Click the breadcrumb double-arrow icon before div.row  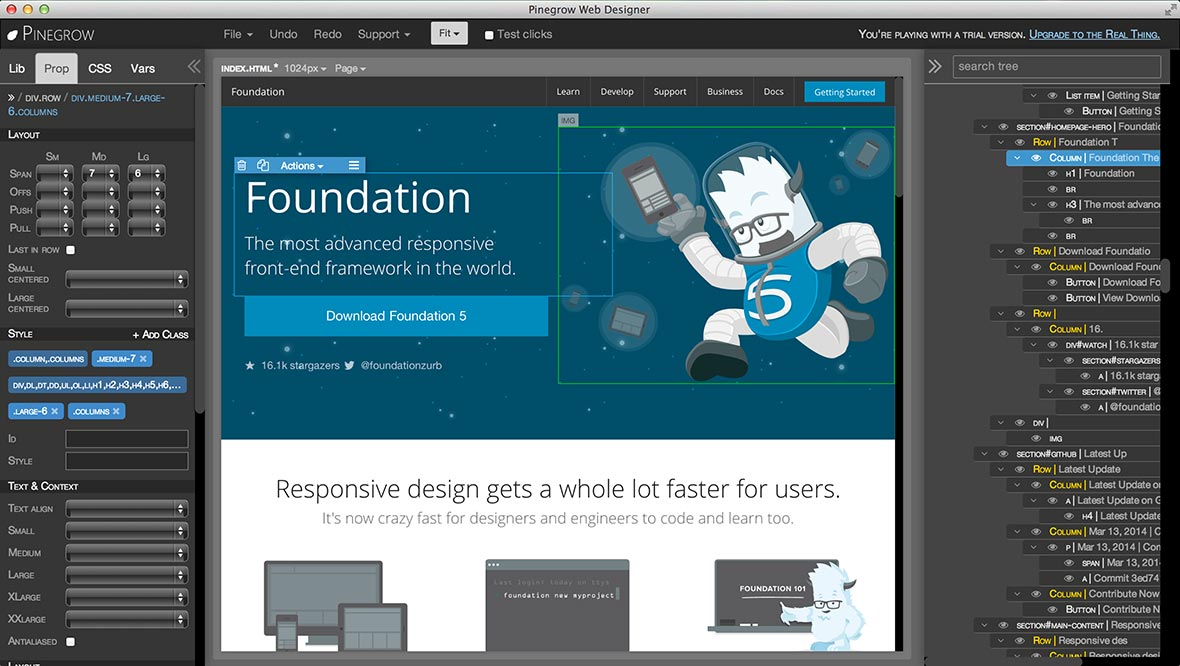pos(11,98)
